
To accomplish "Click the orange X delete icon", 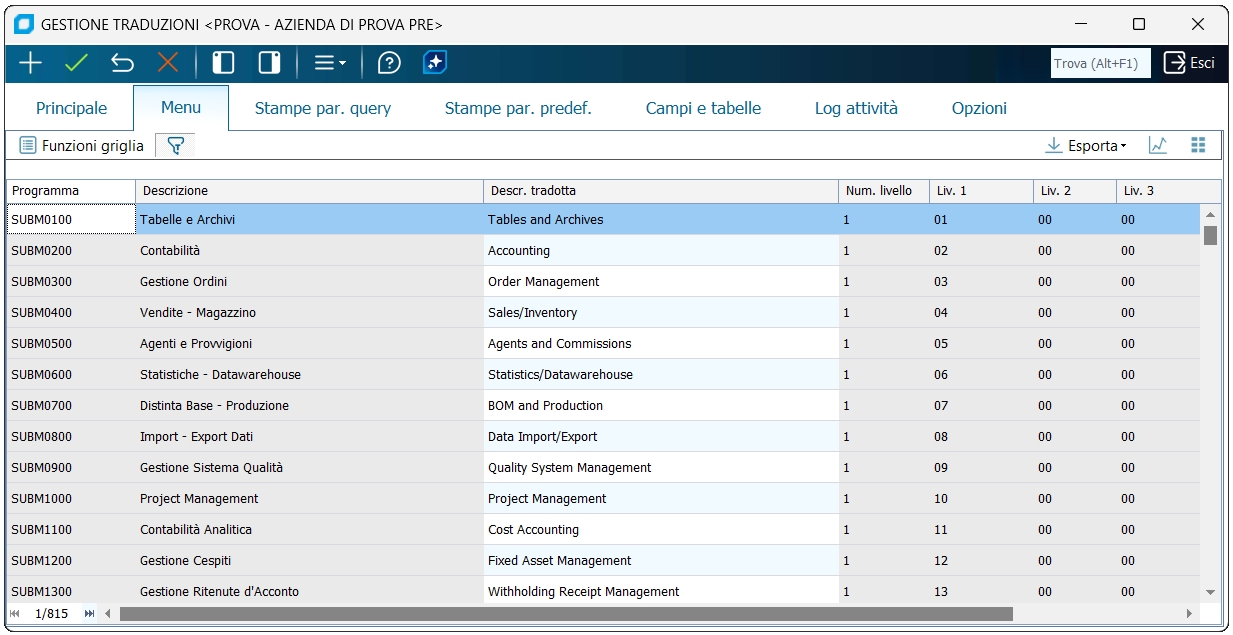I will [x=167, y=63].
